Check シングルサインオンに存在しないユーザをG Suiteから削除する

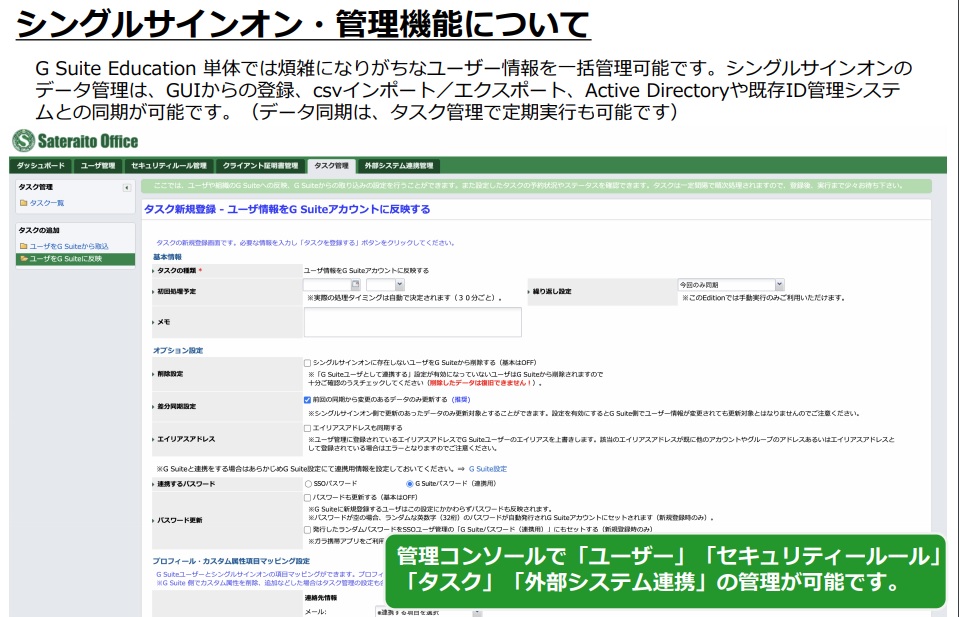coord(308,363)
